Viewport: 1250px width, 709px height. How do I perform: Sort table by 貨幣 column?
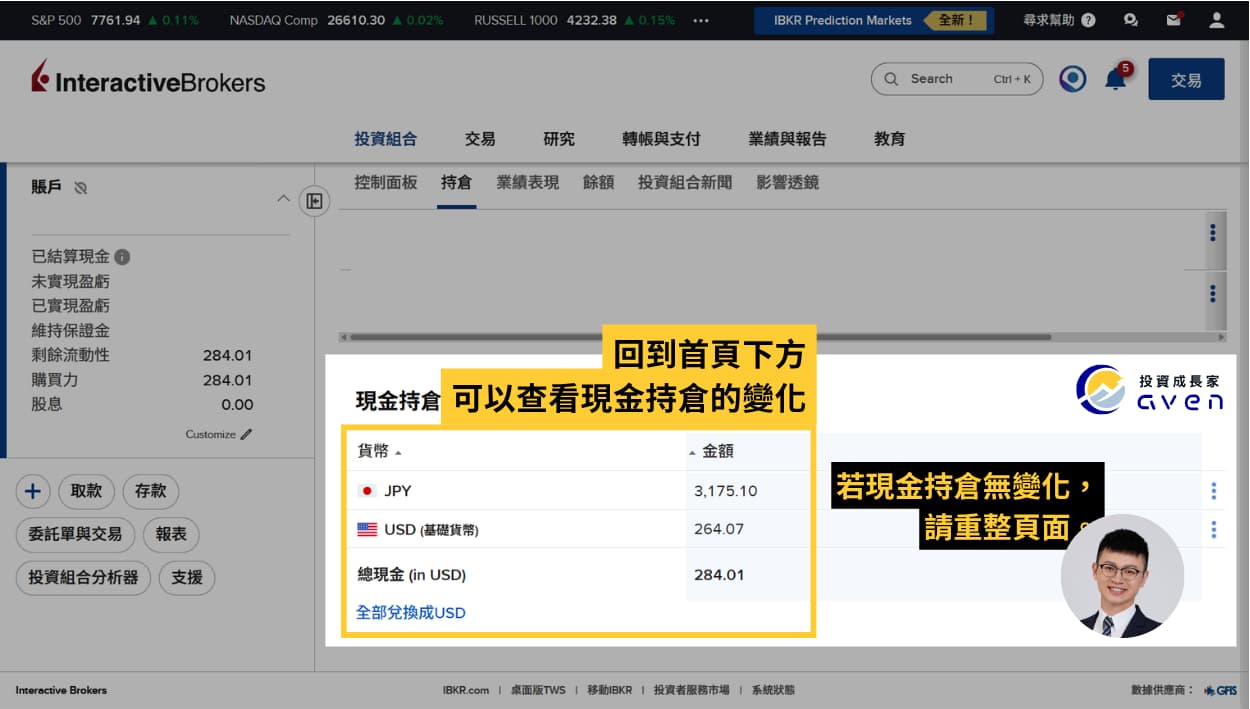tap(379, 451)
